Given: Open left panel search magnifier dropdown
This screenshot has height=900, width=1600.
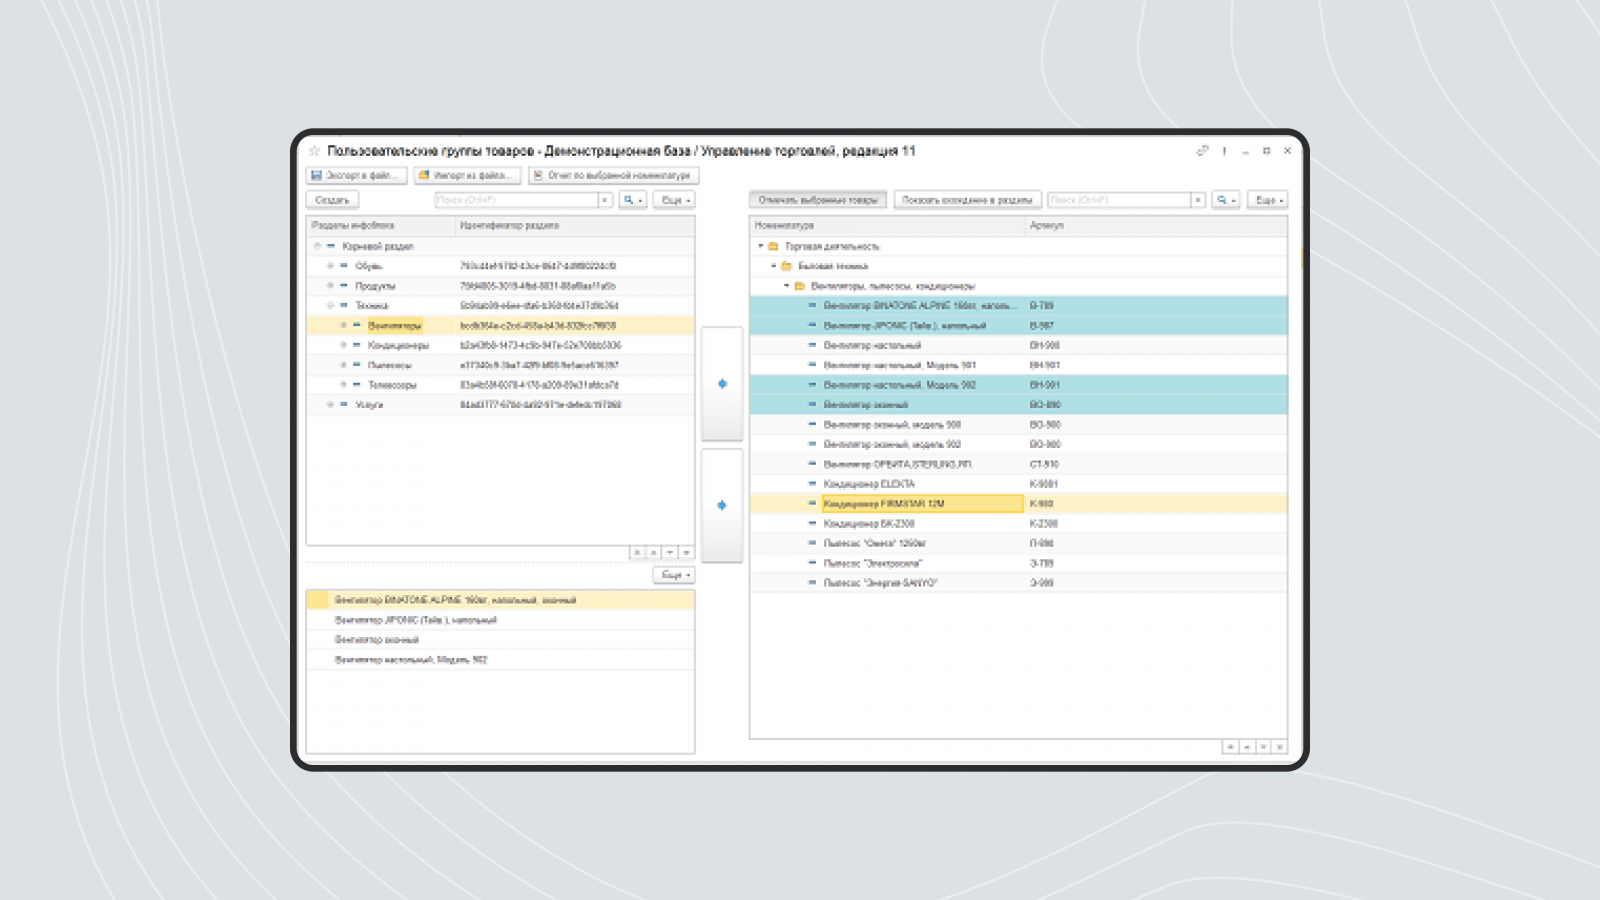Looking at the screenshot, I should [633, 200].
